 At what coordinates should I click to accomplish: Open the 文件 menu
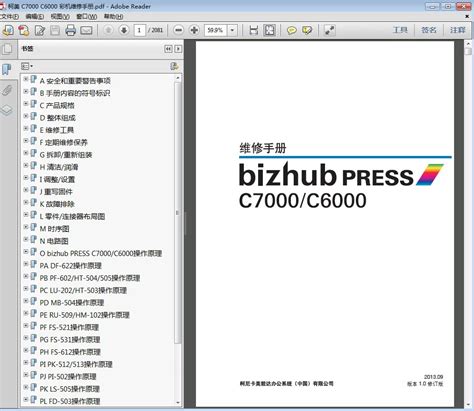pos(10,16)
